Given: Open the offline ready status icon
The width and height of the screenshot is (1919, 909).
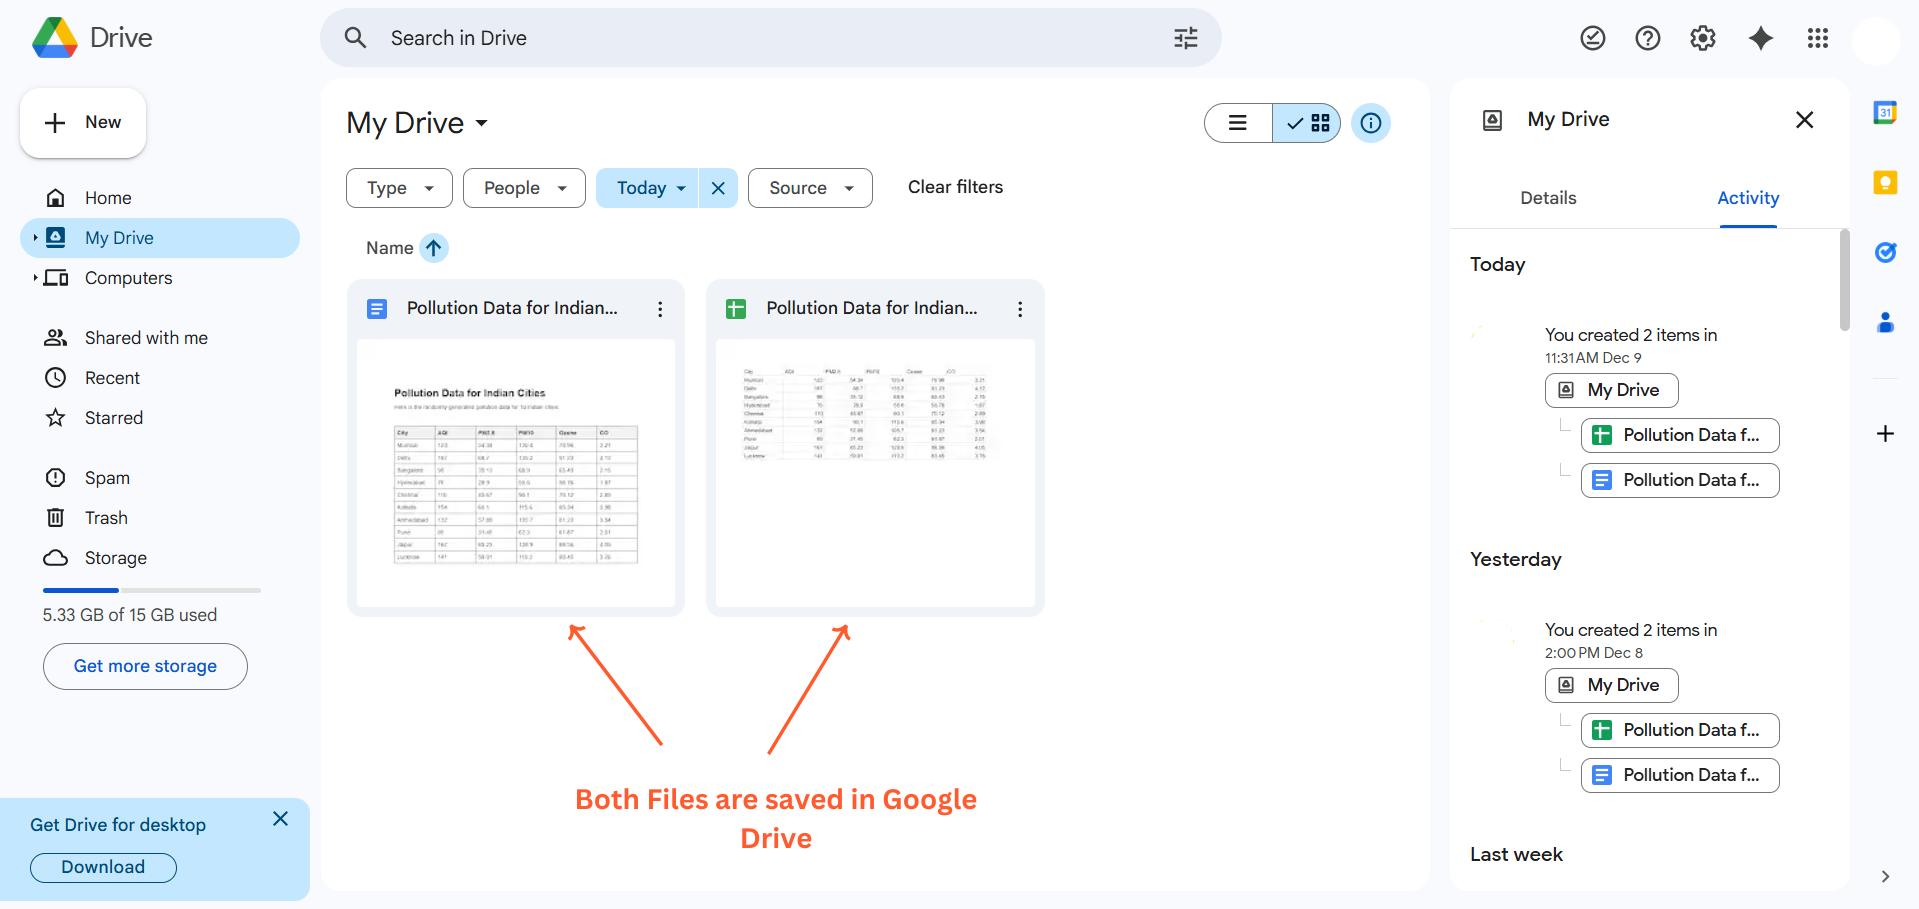Looking at the screenshot, I should pyautogui.click(x=1592, y=38).
